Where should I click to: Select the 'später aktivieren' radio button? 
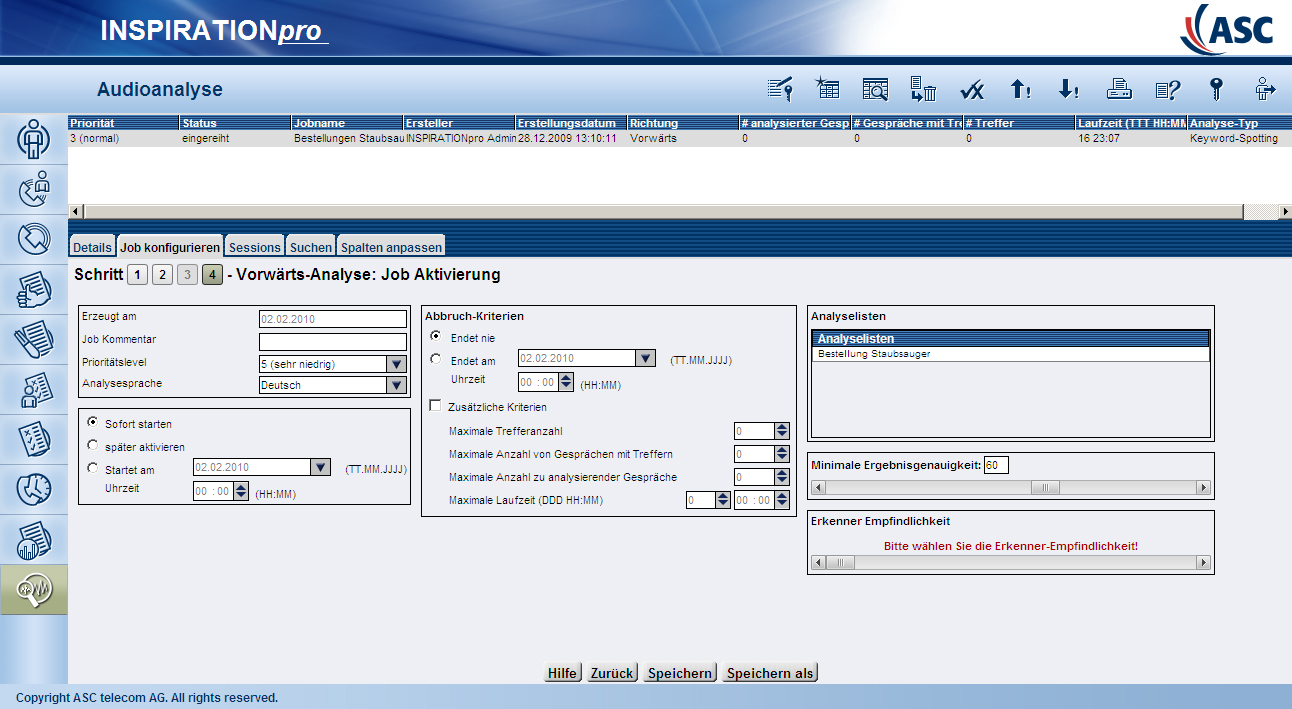tap(93, 446)
